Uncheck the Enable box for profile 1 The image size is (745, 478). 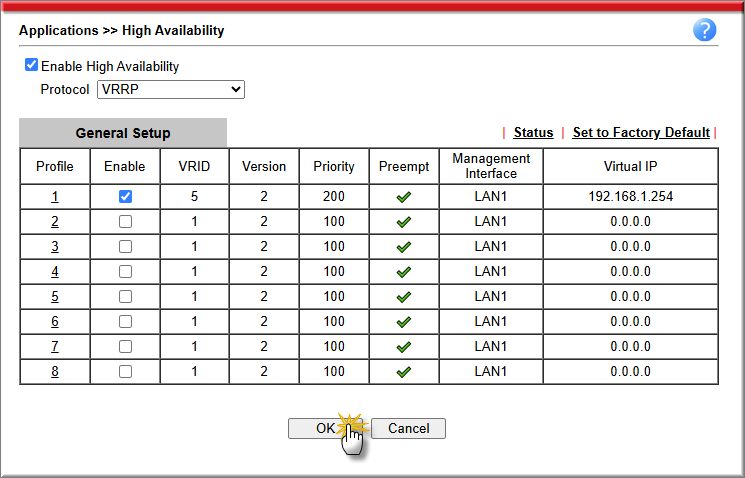click(125, 197)
